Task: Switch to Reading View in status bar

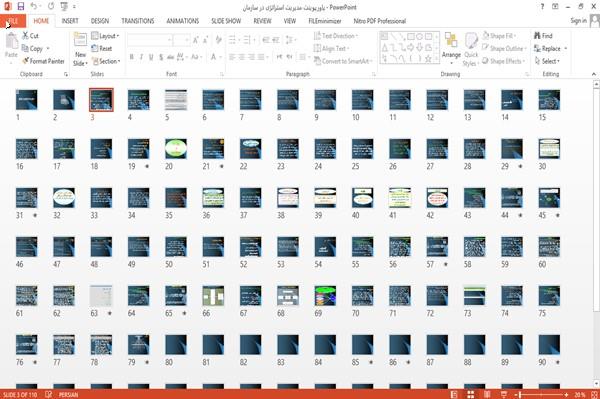Action: pos(487,394)
